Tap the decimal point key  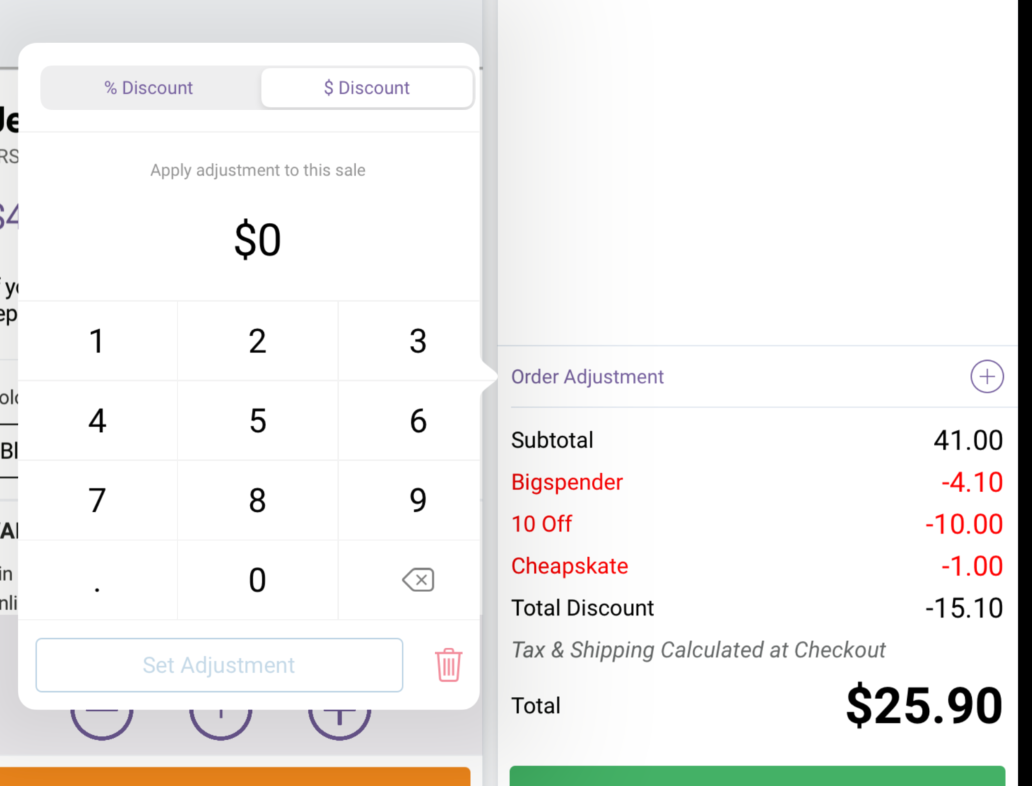click(97, 580)
